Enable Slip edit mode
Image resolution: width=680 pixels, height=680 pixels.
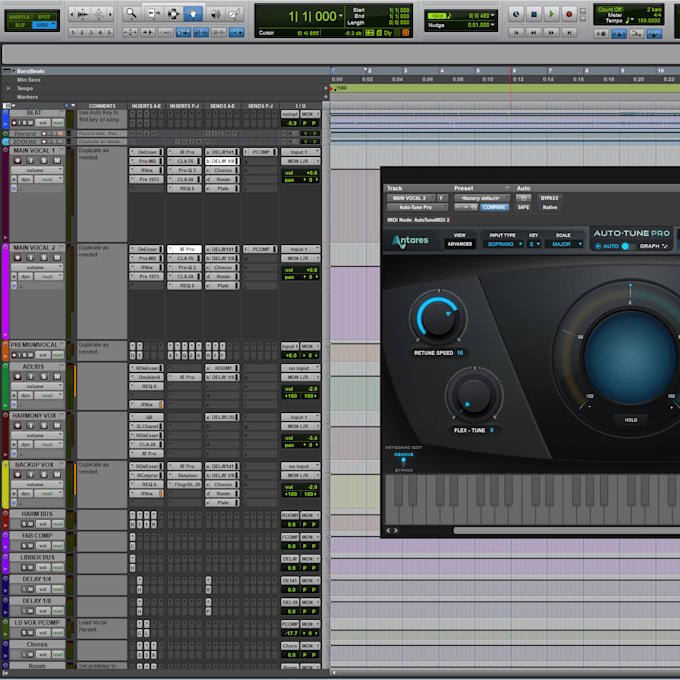(20, 25)
